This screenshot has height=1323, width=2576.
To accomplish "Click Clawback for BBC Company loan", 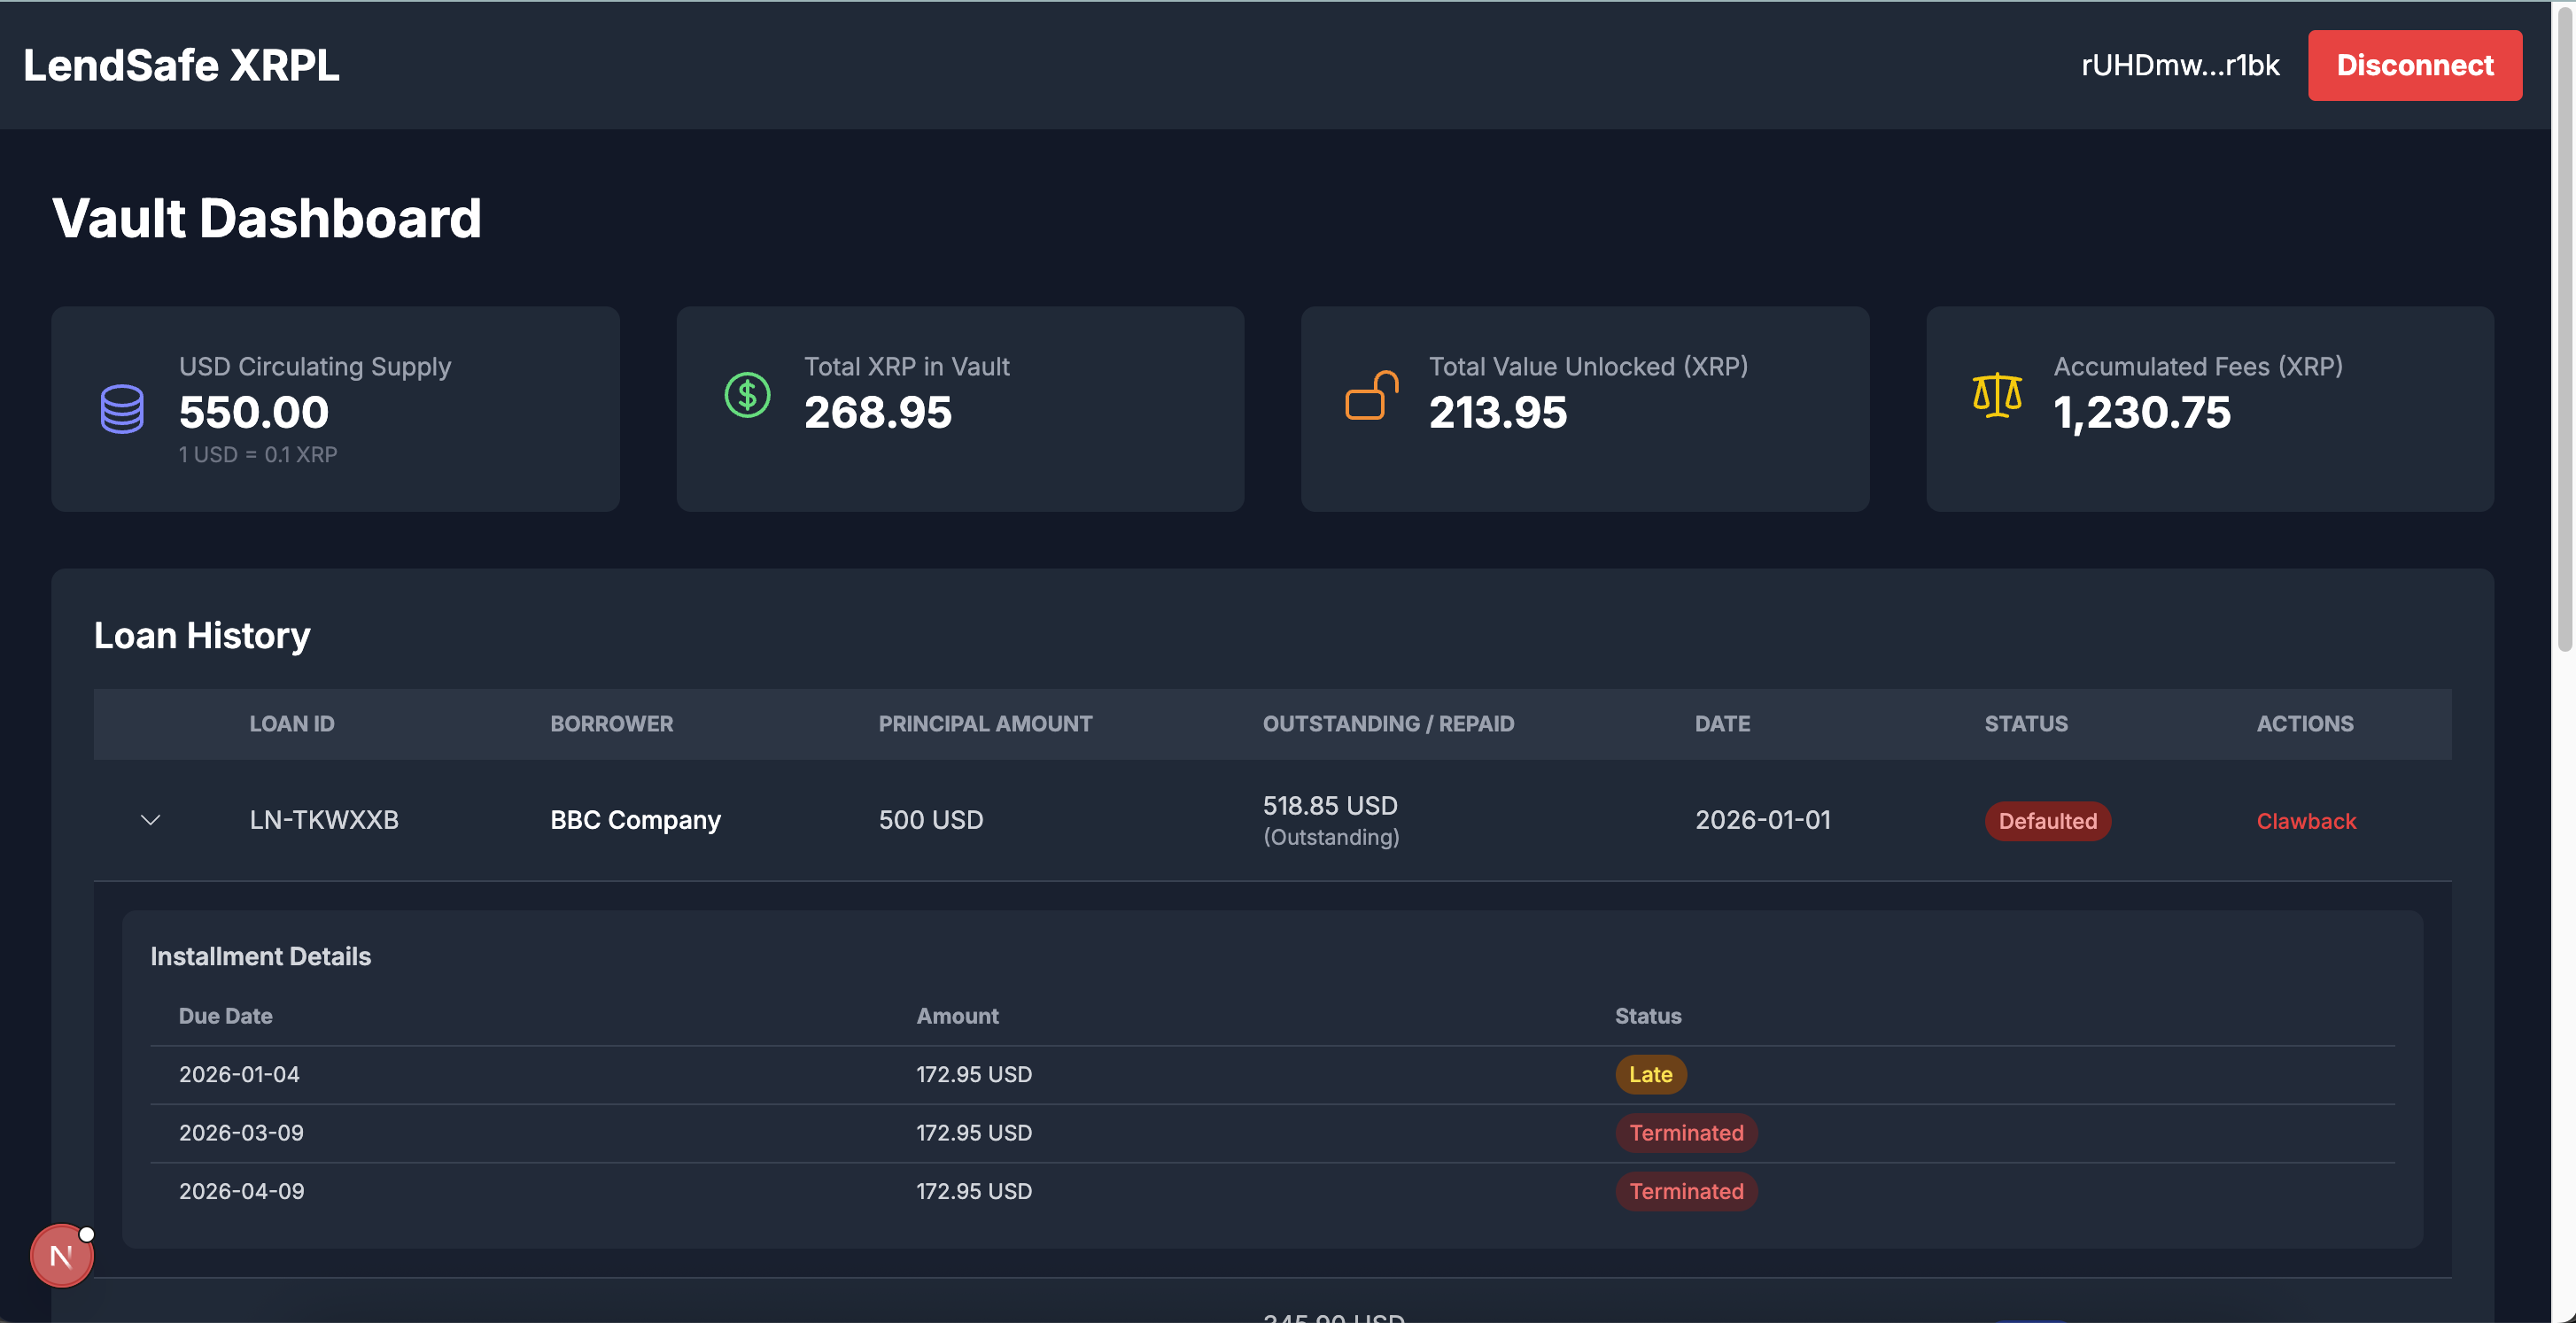I will coord(2305,821).
